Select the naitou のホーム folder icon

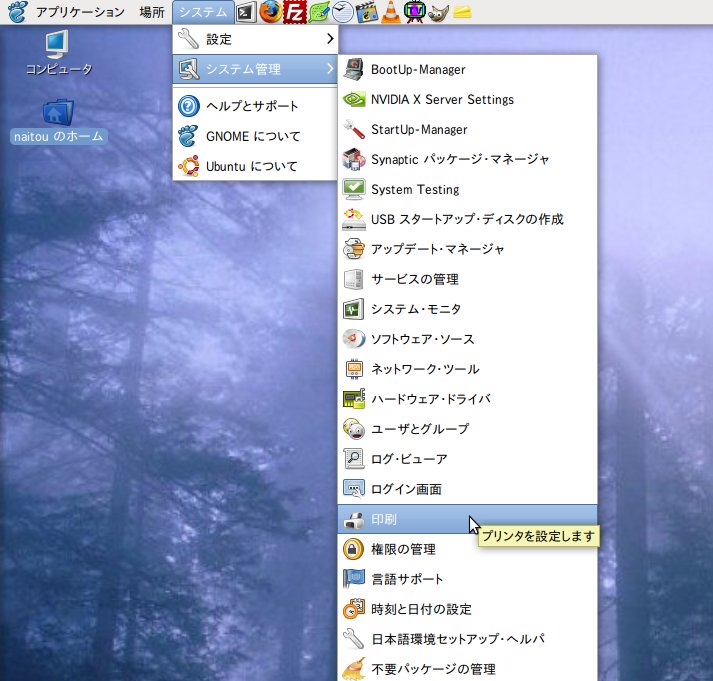coord(59,121)
